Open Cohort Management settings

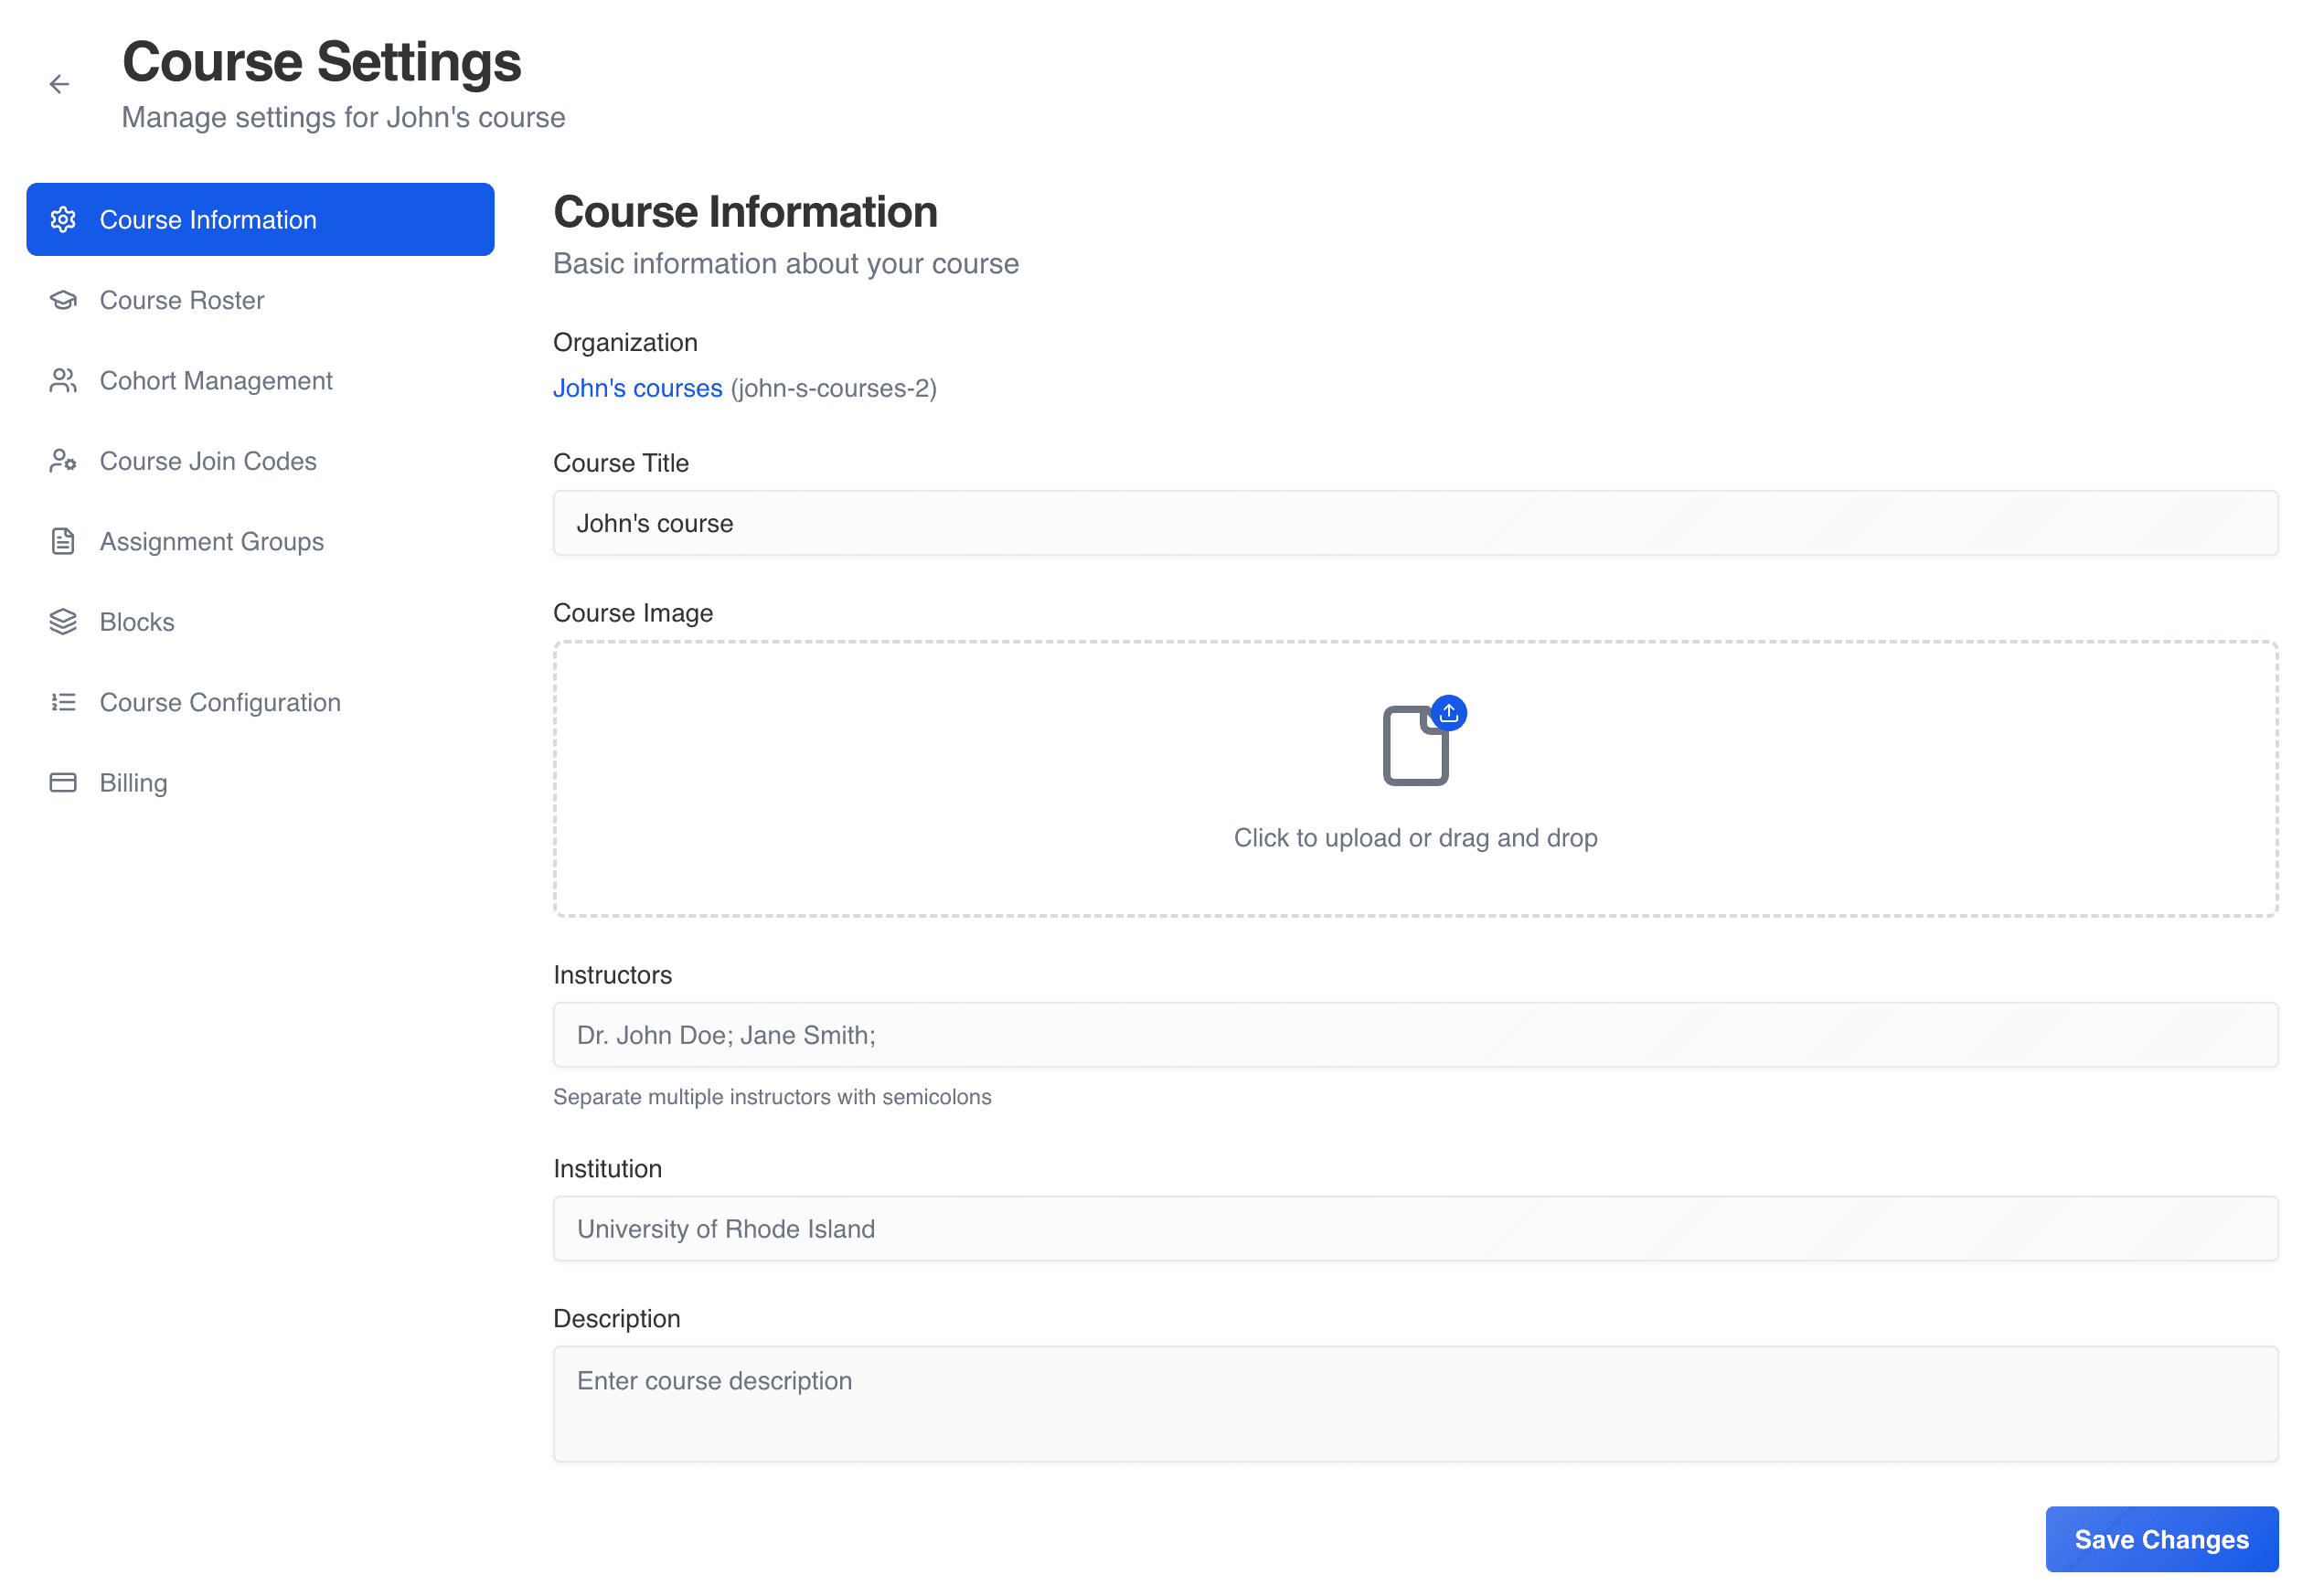click(x=260, y=381)
